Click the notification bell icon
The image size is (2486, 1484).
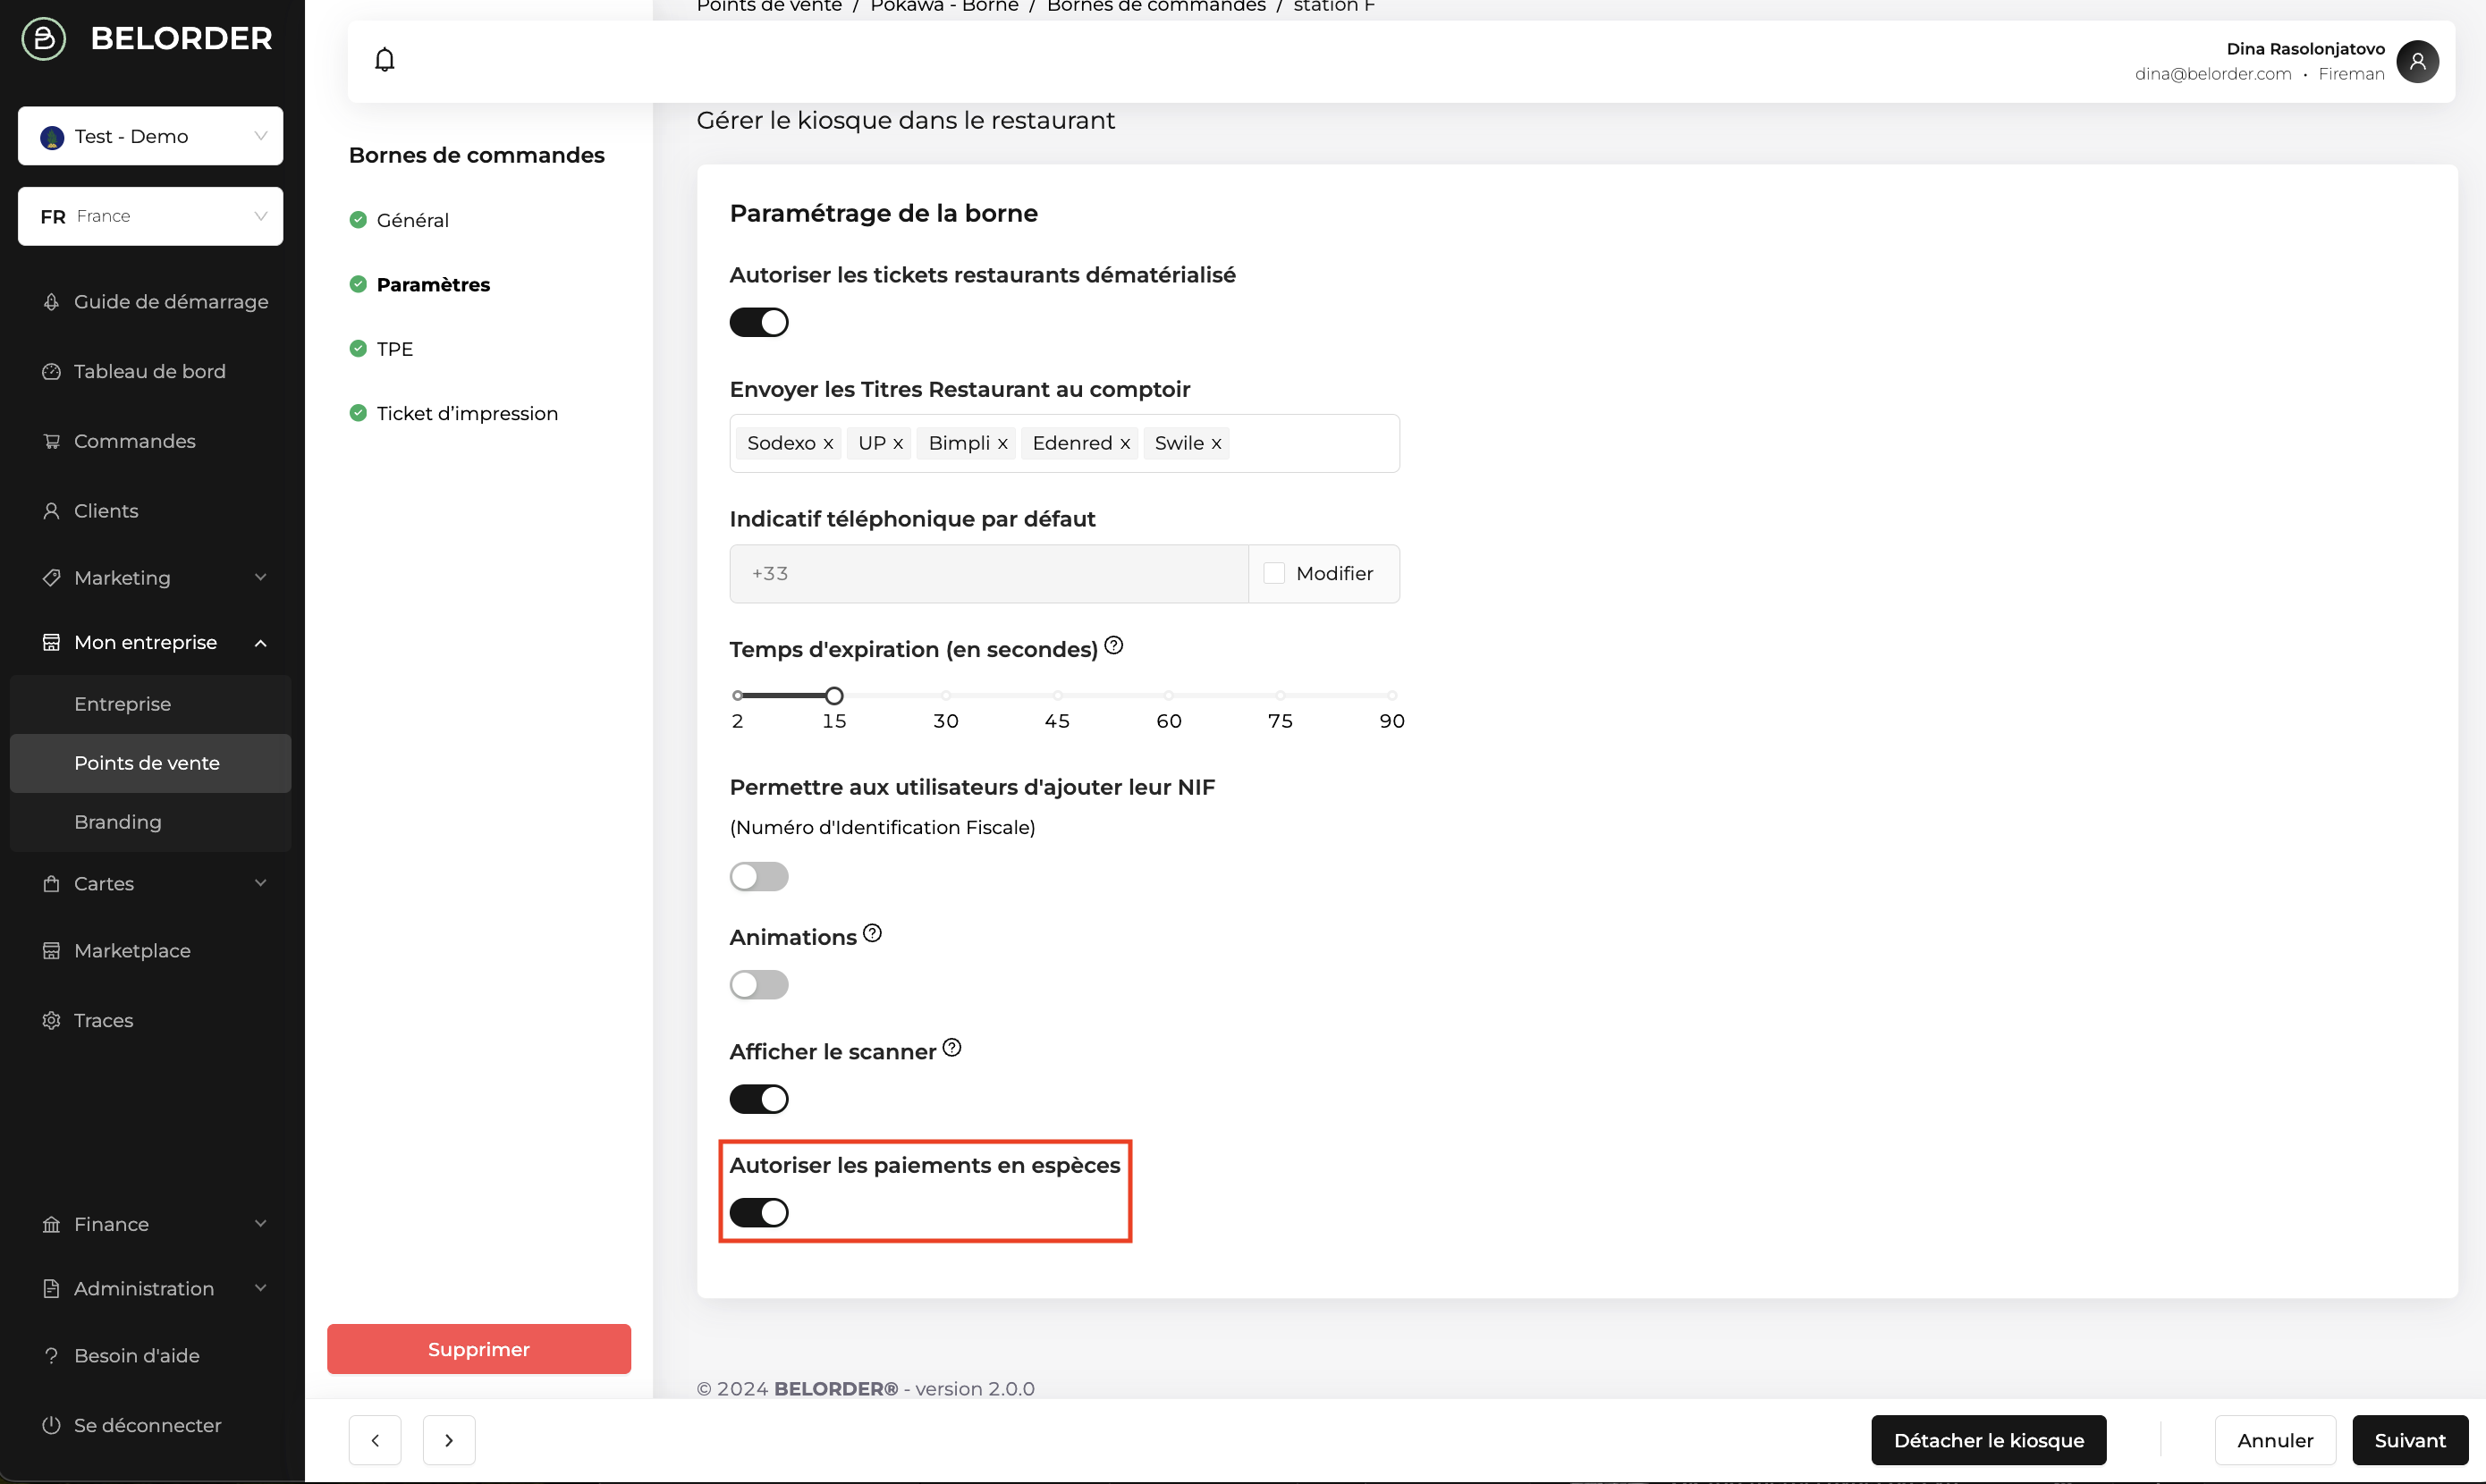tap(384, 60)
